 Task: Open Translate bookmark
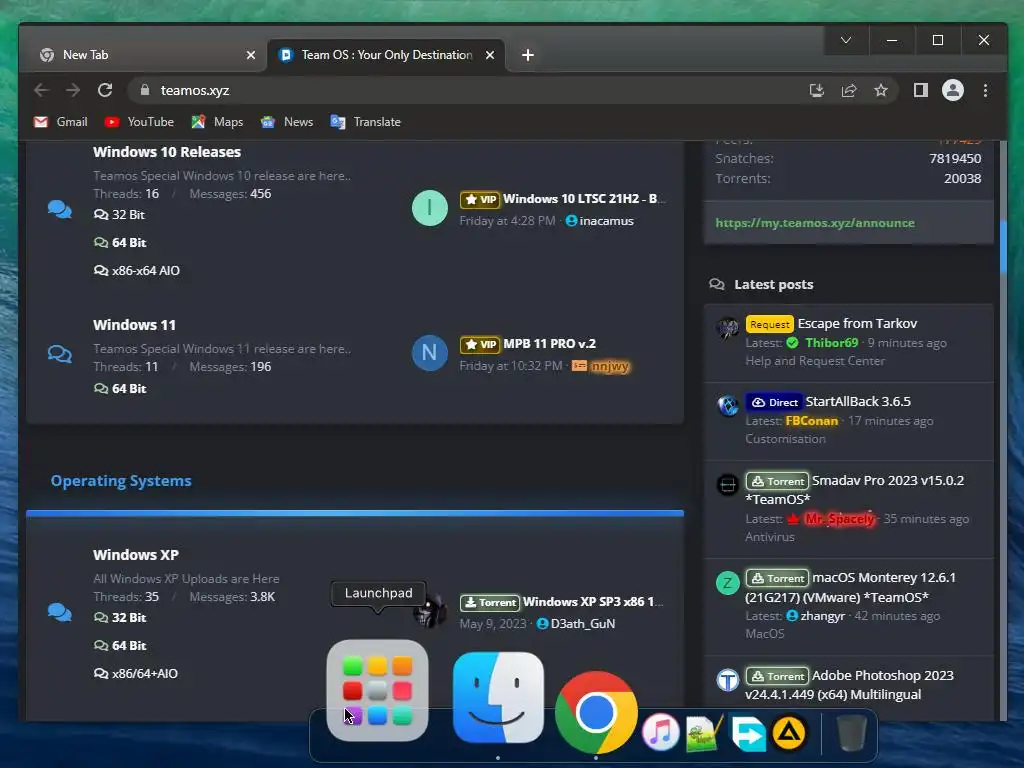click(366, 122)
